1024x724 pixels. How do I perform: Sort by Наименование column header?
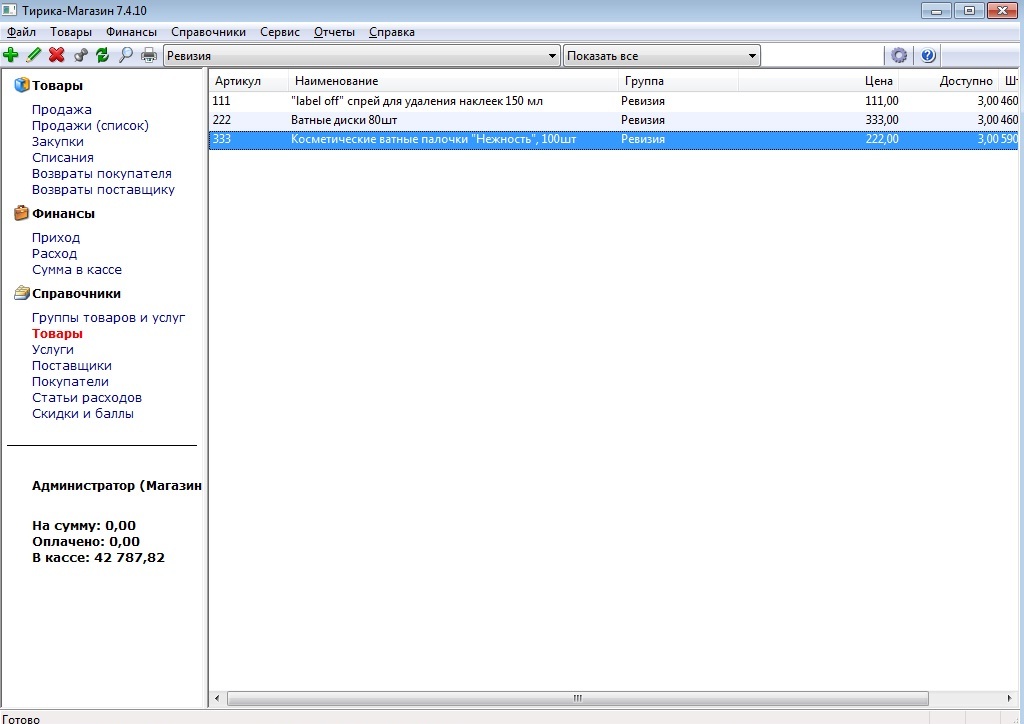453,81
